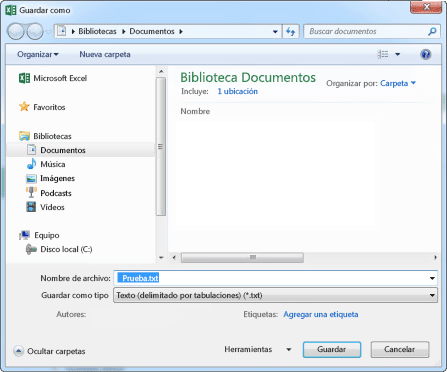Click the Cancelar button
The width and height of the screenshot is (447, 372).
[x=400, y=350]
